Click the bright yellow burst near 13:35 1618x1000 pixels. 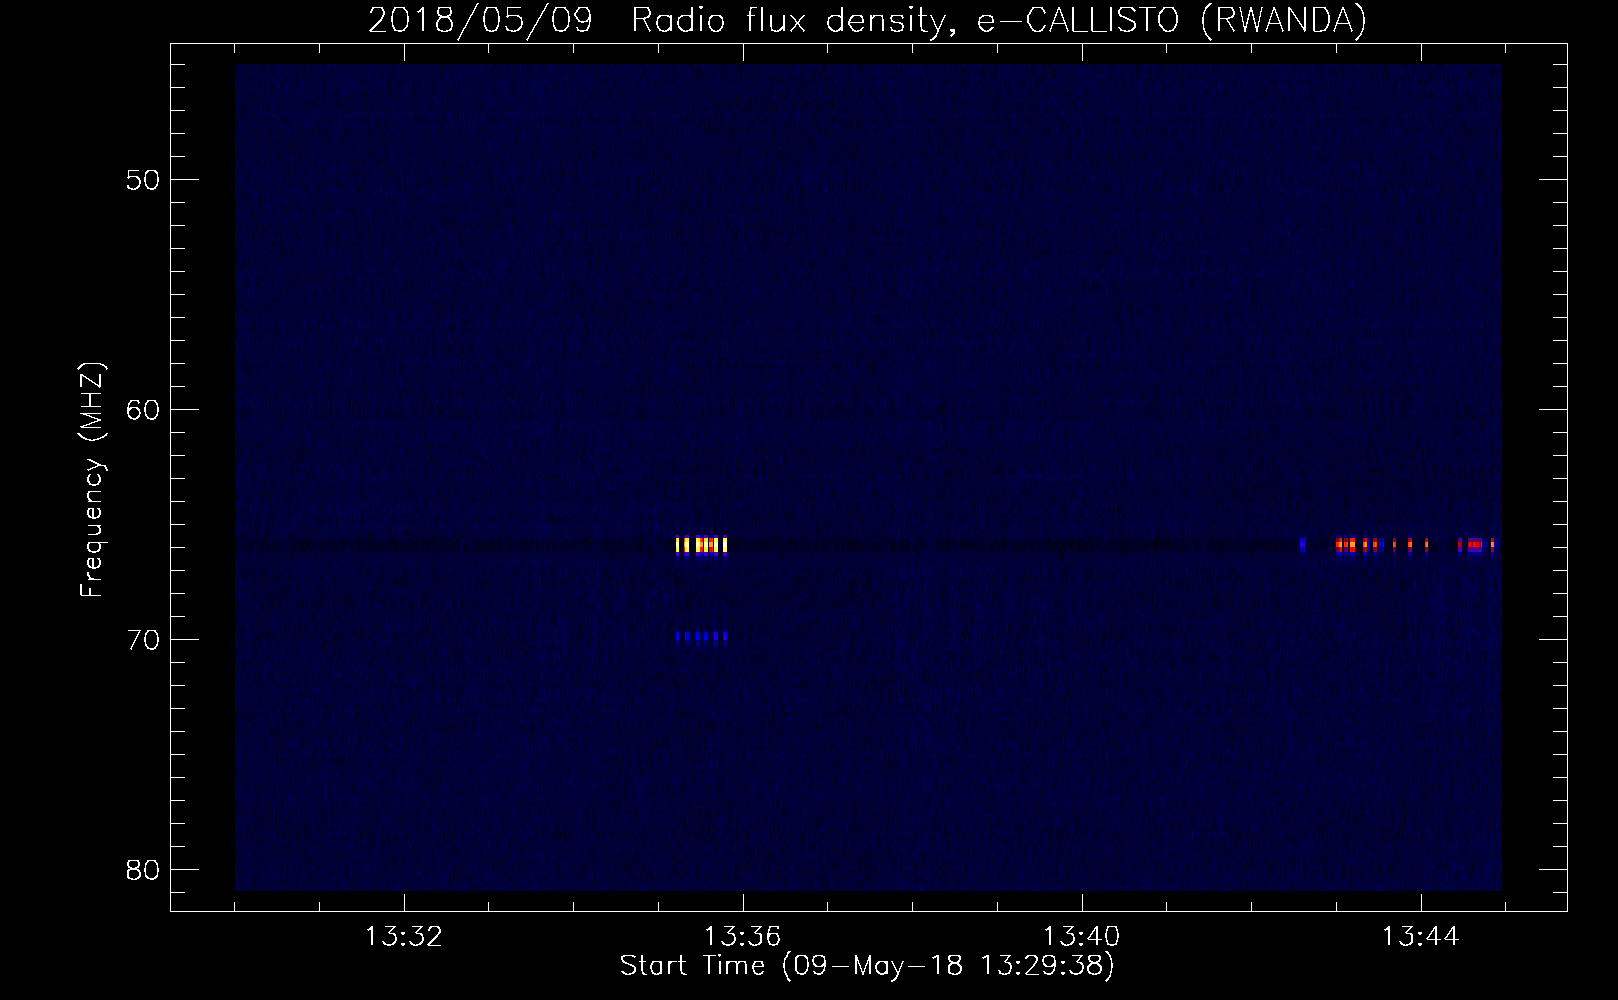point(702,545)
